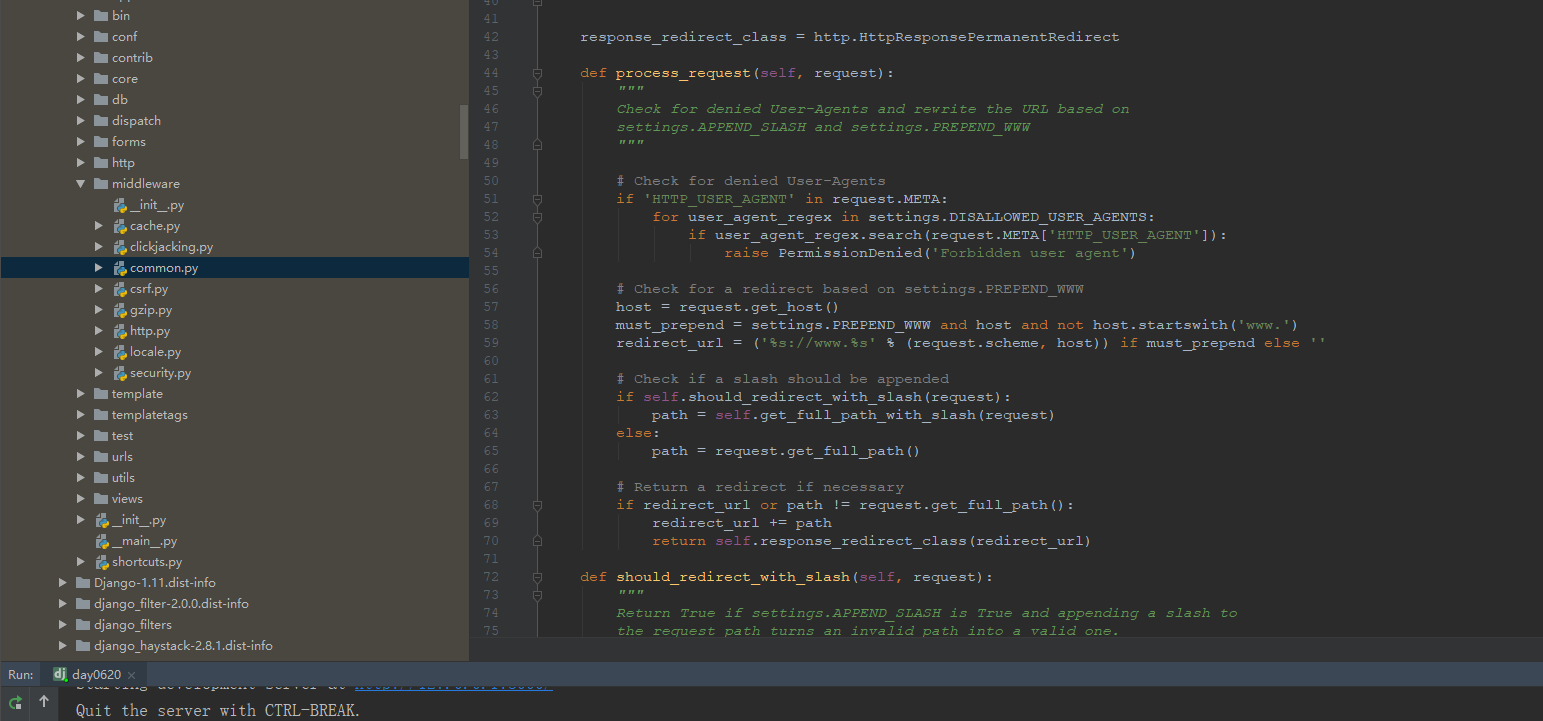
Task: Click the folder icon of django_filter-2.0.0.dist-info
Action: 83,604
